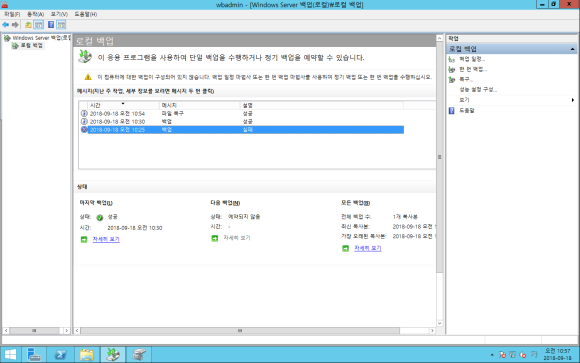Screen dimensions: 580x363
Task: Toggle the console tree pane toolbar icon
Action: 38,25
